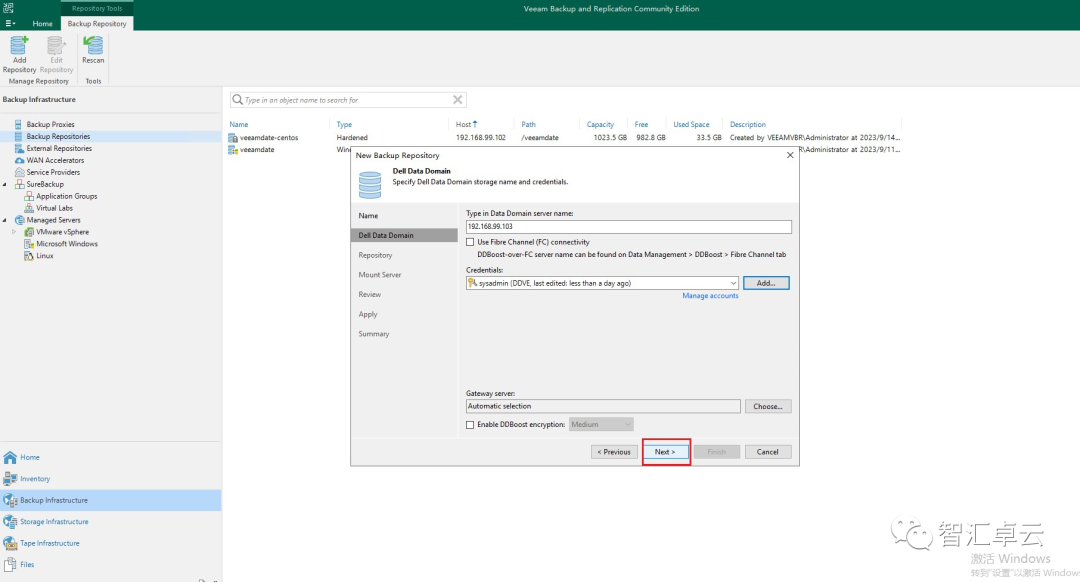Click the Choose... gateway server button
The height and width of the screenshot is (582, 1080).
coord(767,406)
